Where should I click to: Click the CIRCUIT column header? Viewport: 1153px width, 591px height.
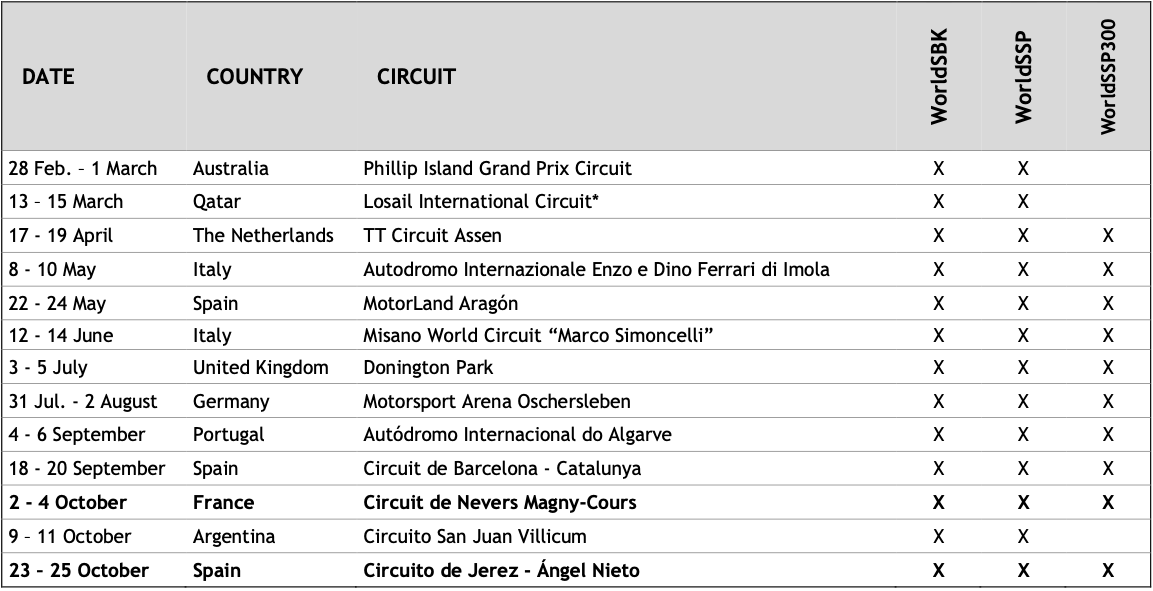pyautogui.click(x=416, y=77)
